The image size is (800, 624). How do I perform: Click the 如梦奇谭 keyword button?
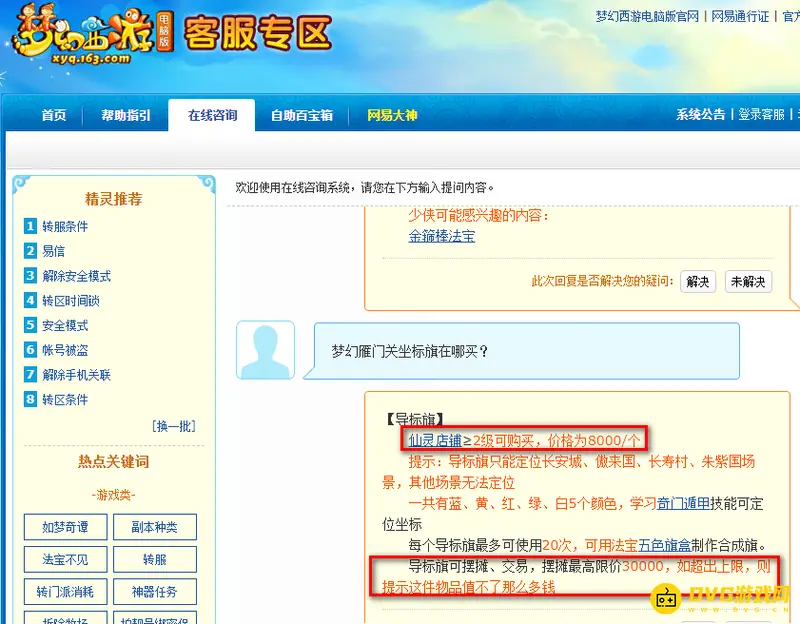tap(65, 527)
